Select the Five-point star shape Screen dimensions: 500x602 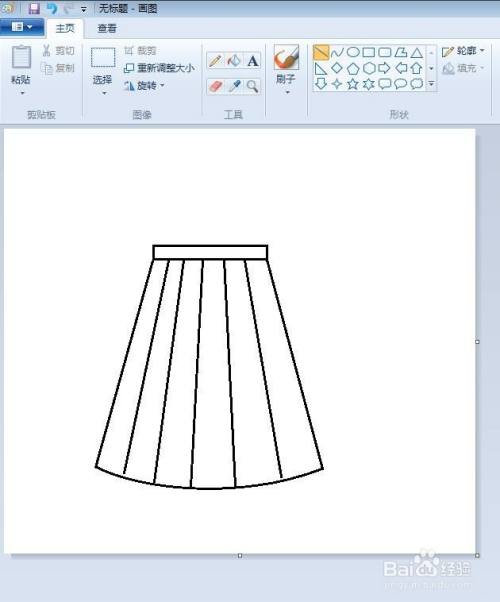353,84
